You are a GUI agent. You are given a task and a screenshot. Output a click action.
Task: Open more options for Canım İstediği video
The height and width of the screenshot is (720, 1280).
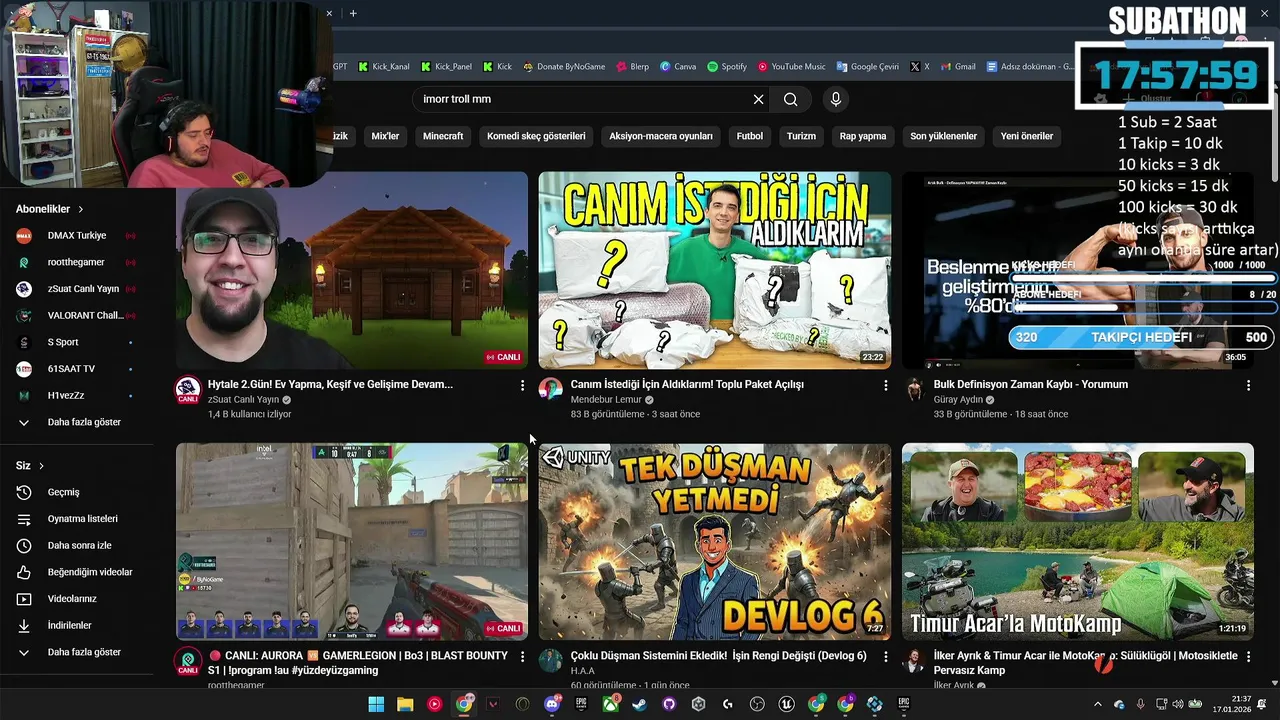[x=885, y=385]
